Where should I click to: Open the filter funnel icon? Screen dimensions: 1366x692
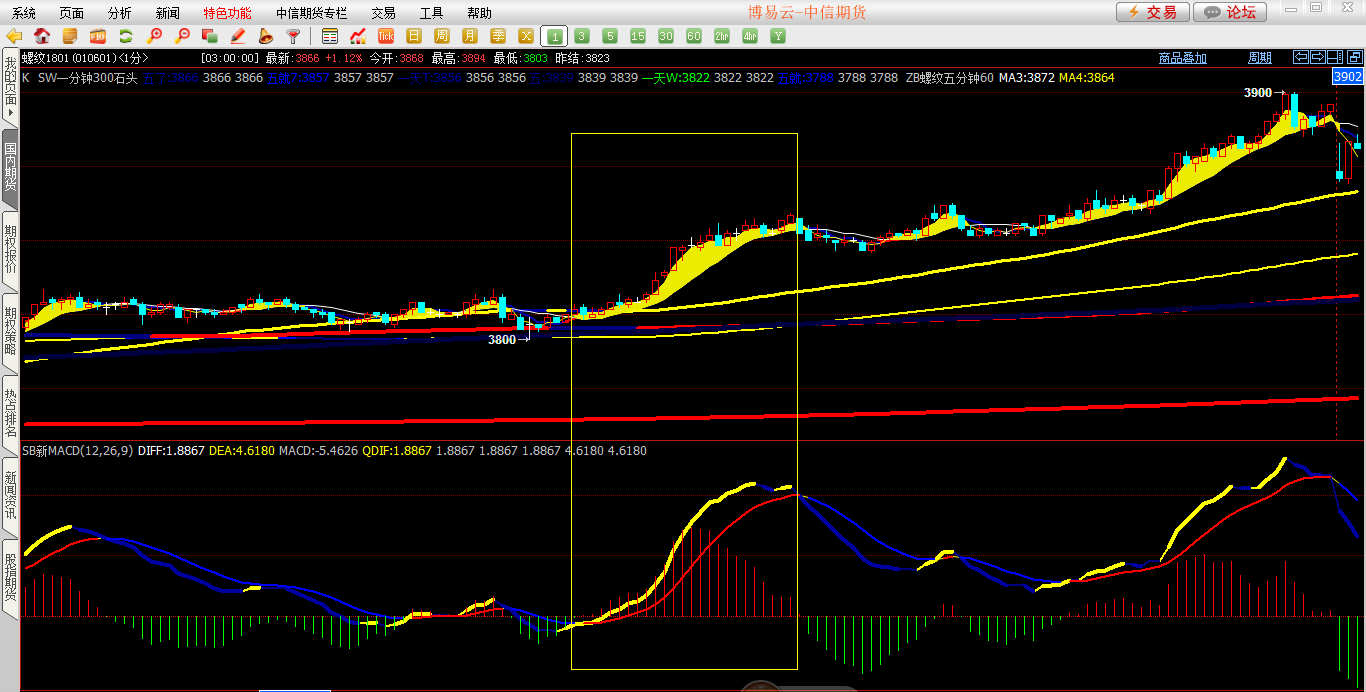pyautogui.click(x=293, y=36)
